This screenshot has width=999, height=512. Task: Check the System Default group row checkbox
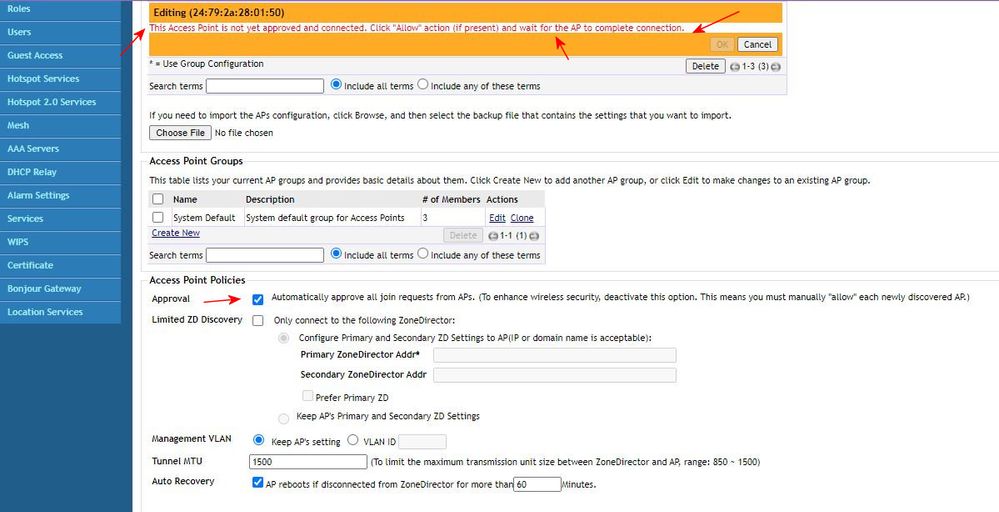(158, 217)
